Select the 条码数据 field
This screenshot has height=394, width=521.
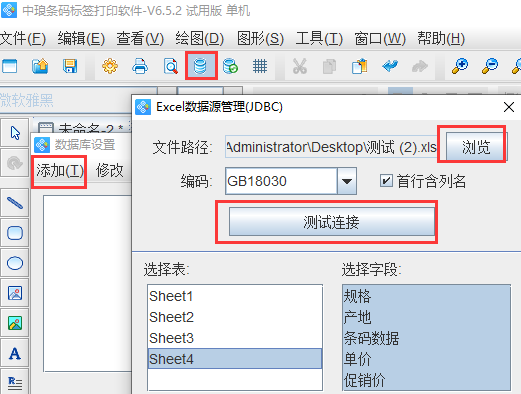[x=426, y=338]
